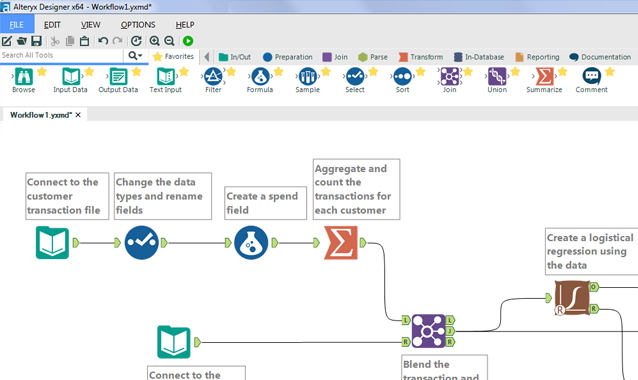This screenshot has height=380, width=638.
Task: Toggle favorite star on Summarize tool
Action: (x=562, y=72)
